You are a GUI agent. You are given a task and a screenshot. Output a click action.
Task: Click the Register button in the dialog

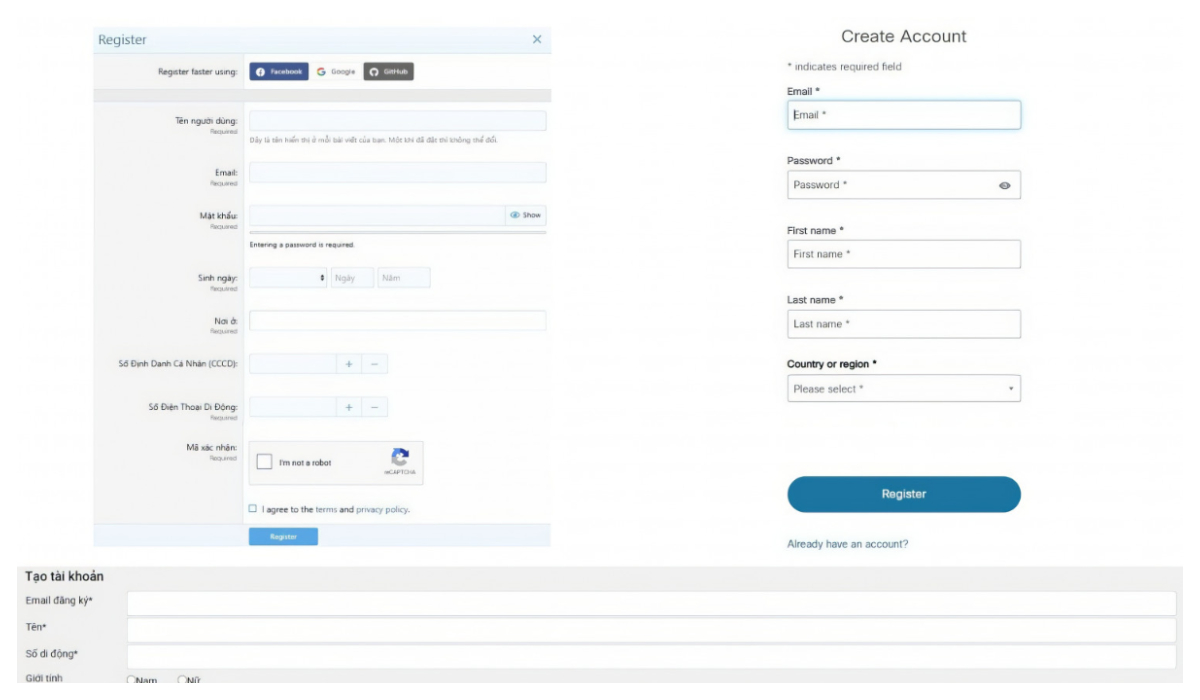[285, 535]
